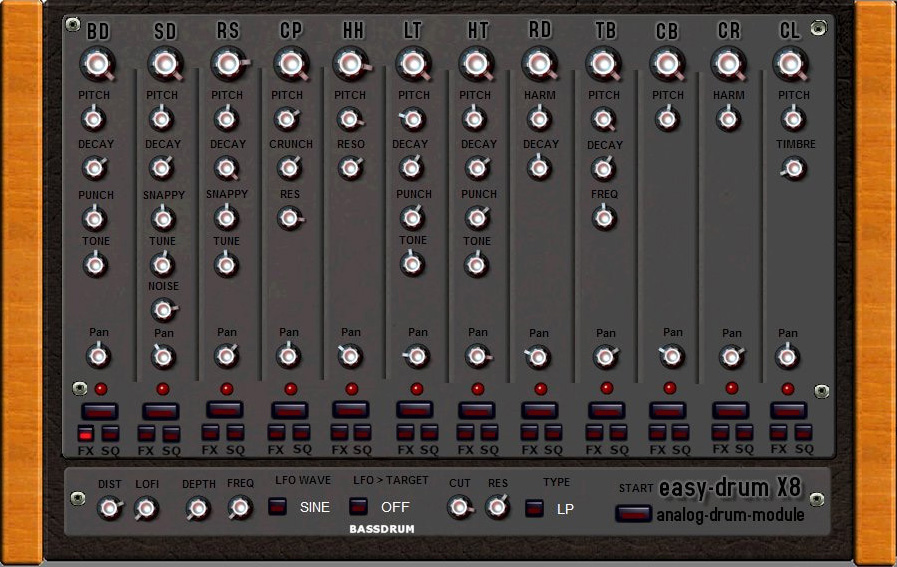Click the BD channel large volume knob
The width and height of the screenshot is (897, 567).
click(x=98, y=64)
